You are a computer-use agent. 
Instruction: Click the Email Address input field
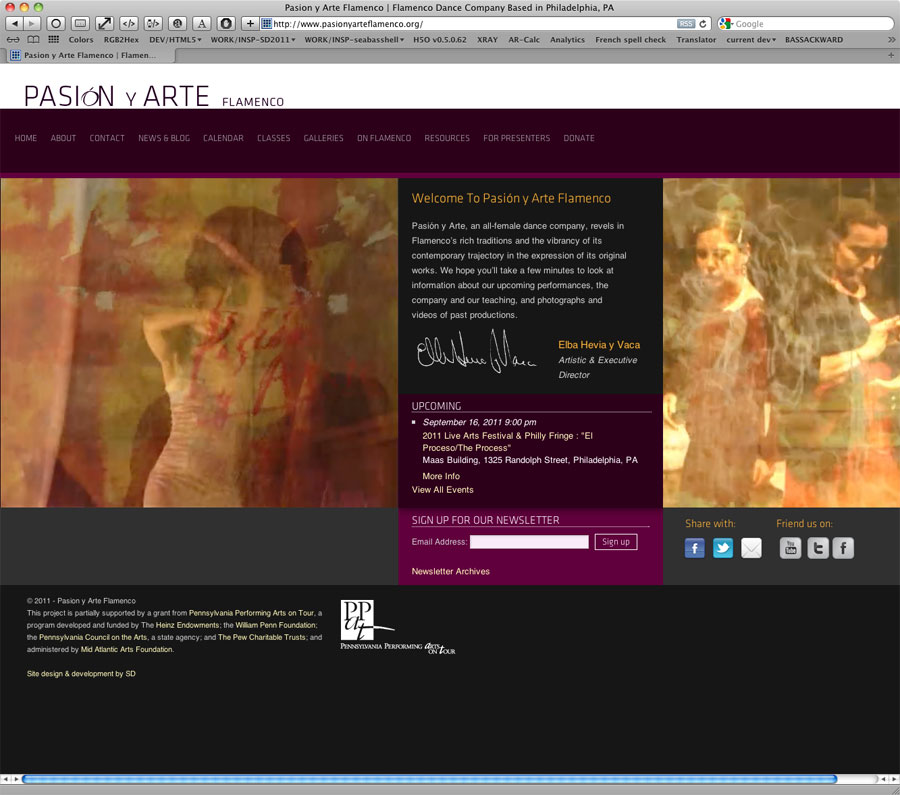click(x=529, y=542)
